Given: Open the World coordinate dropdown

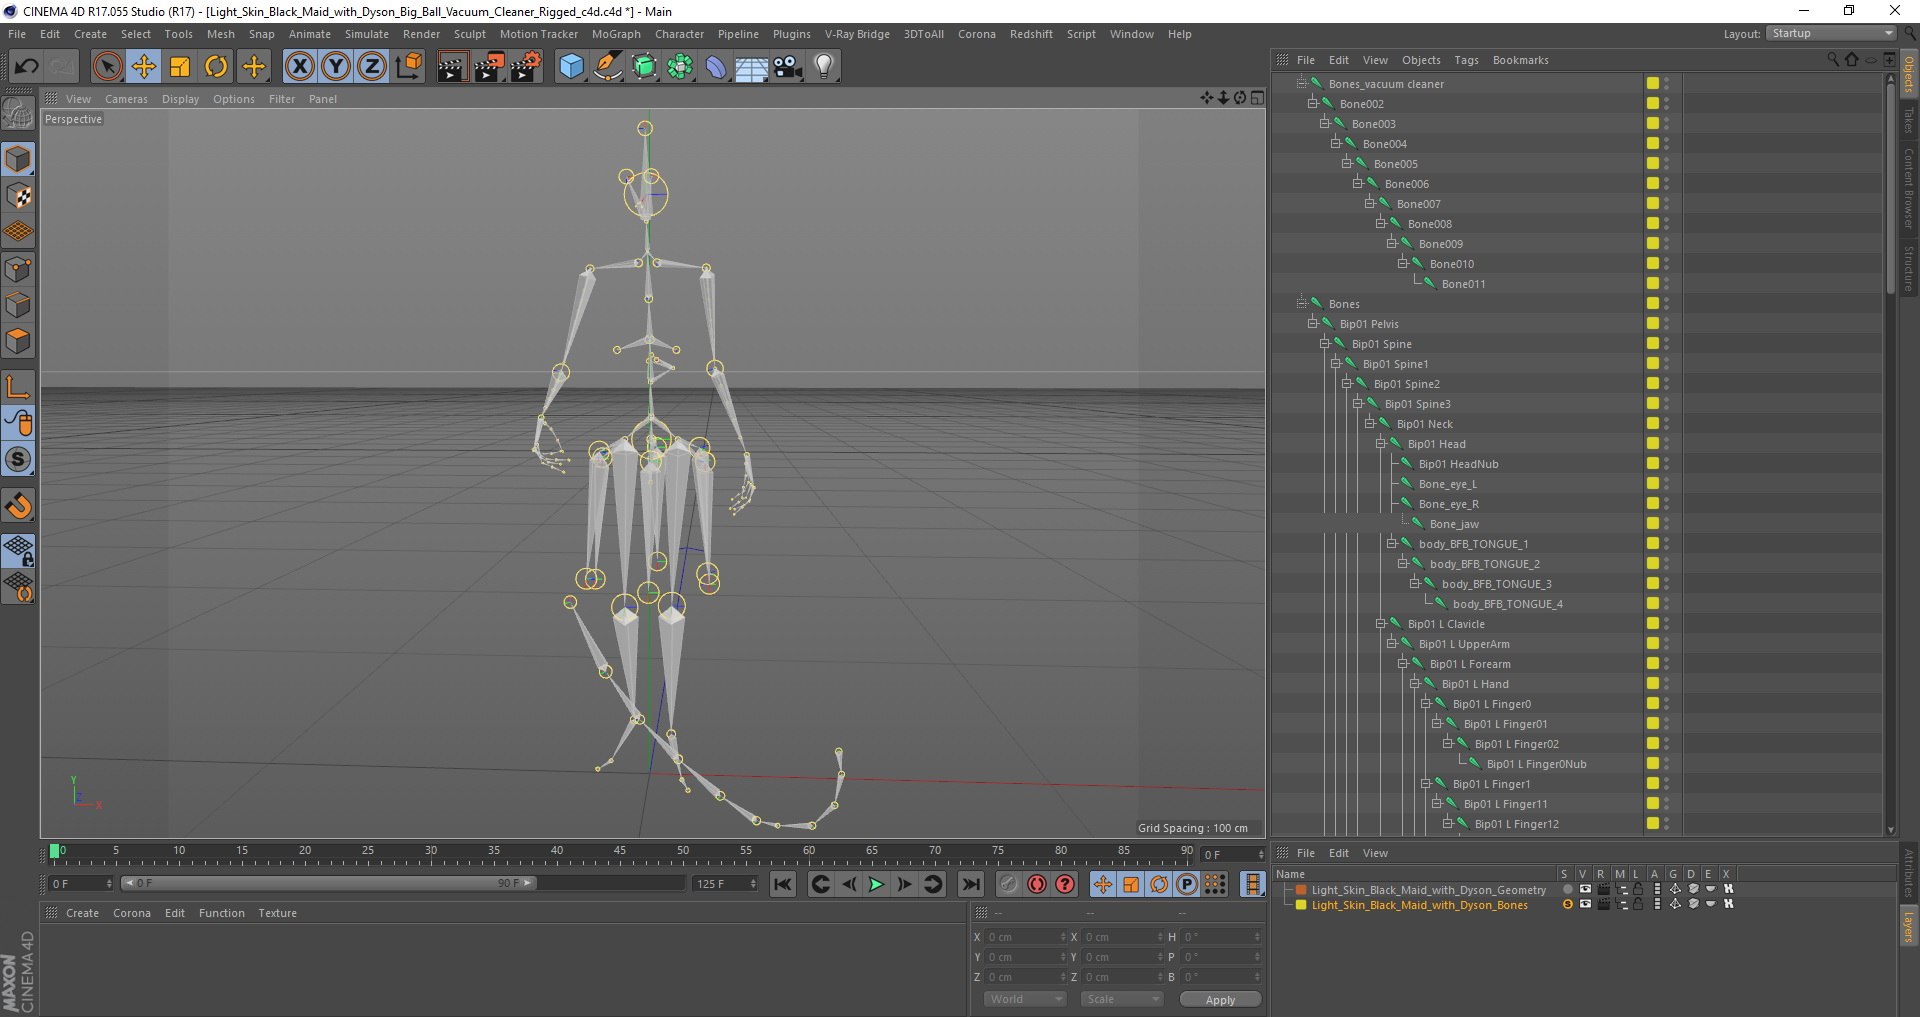Looking at the screenshot, I should (1025, 999).
